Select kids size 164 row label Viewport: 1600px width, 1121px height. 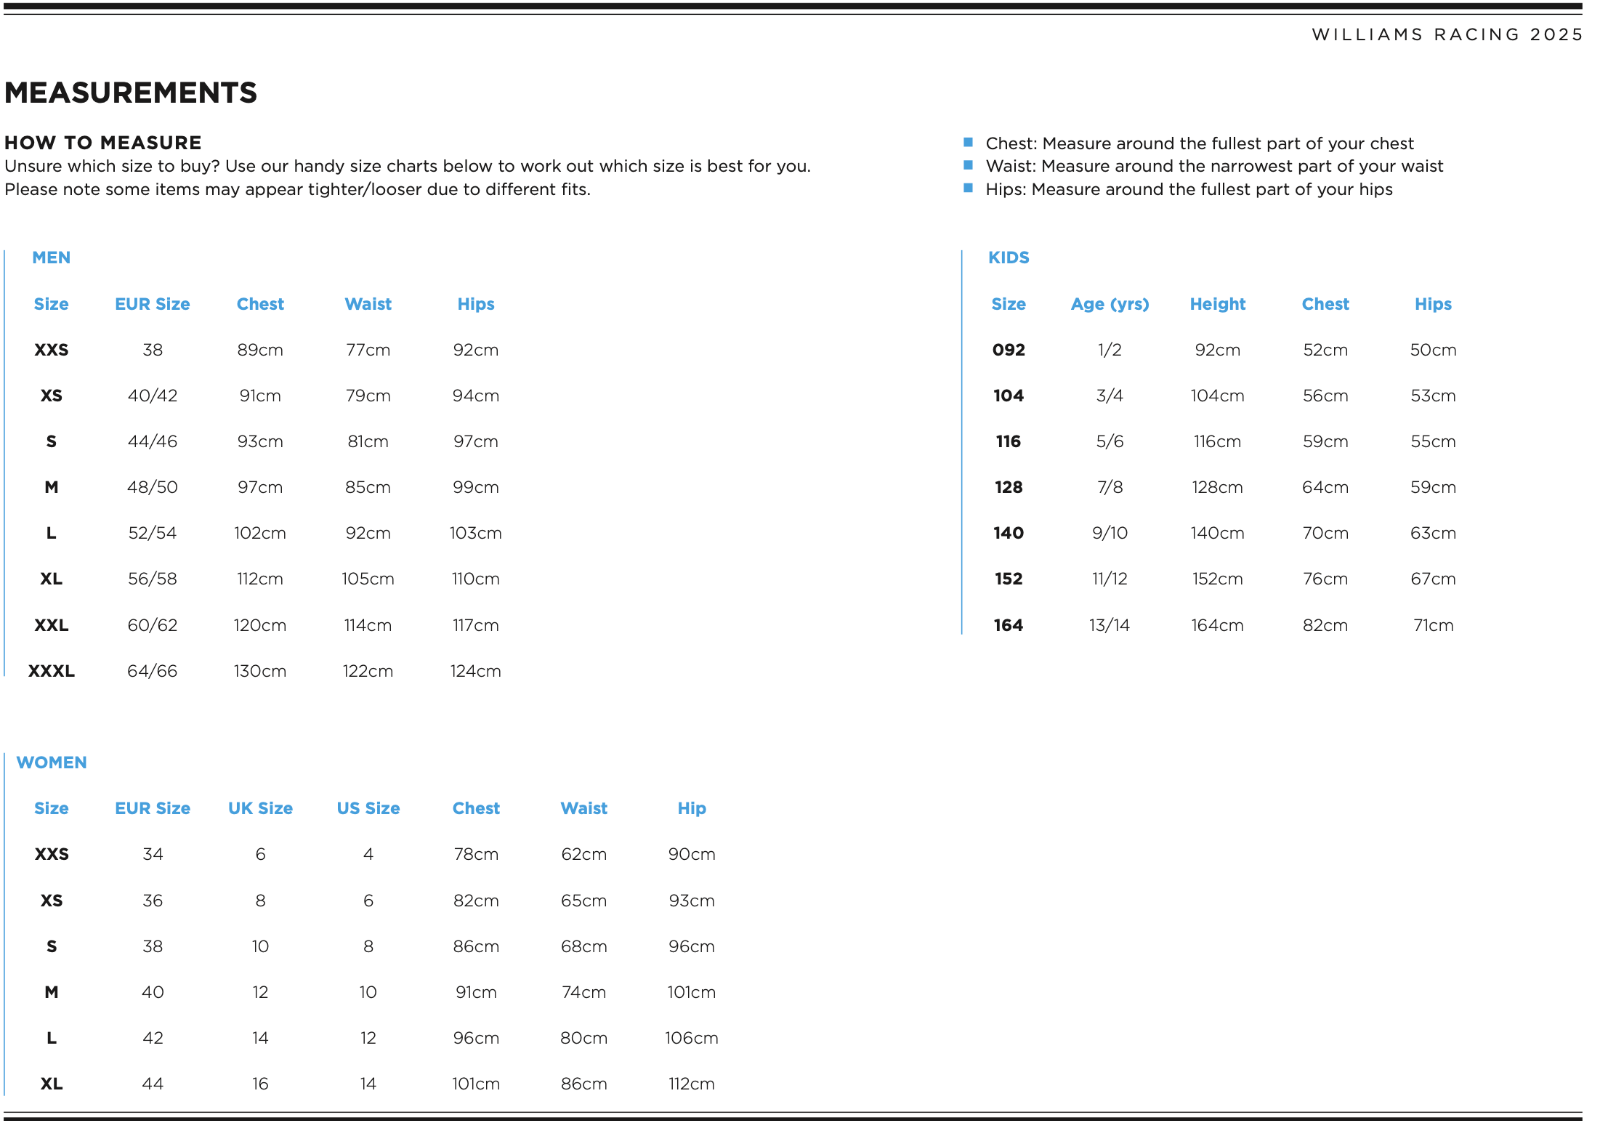pyautogui.click(x=1008, y=625)
